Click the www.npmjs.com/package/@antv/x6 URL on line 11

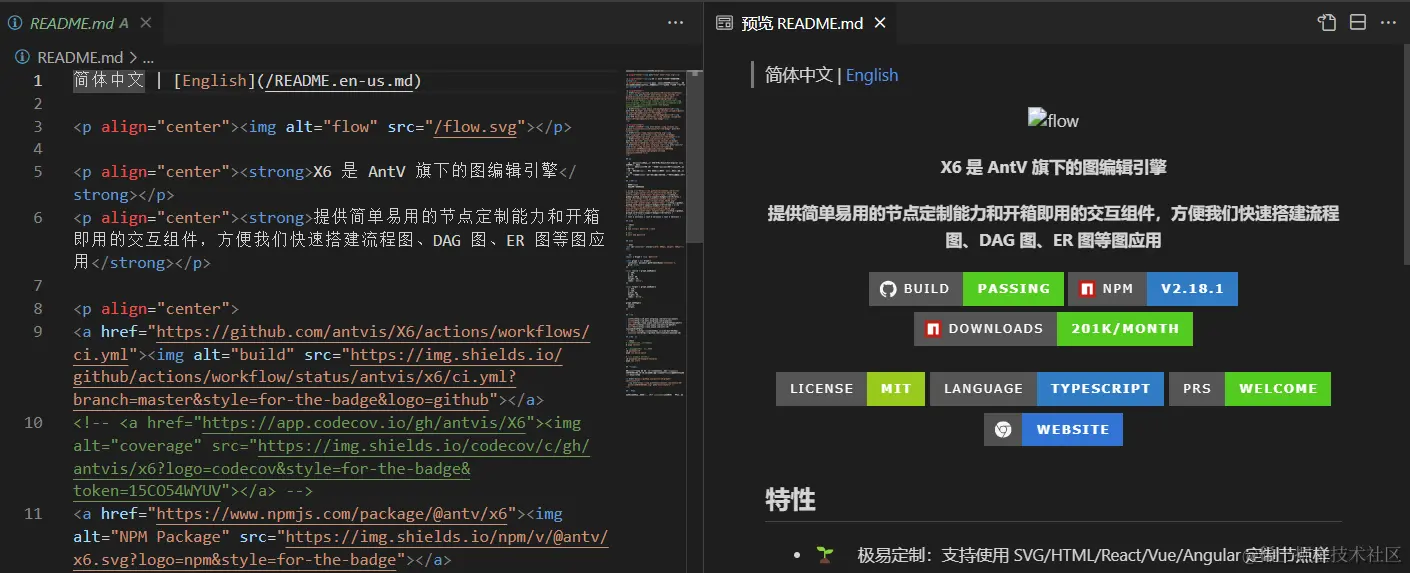point(331,514)
